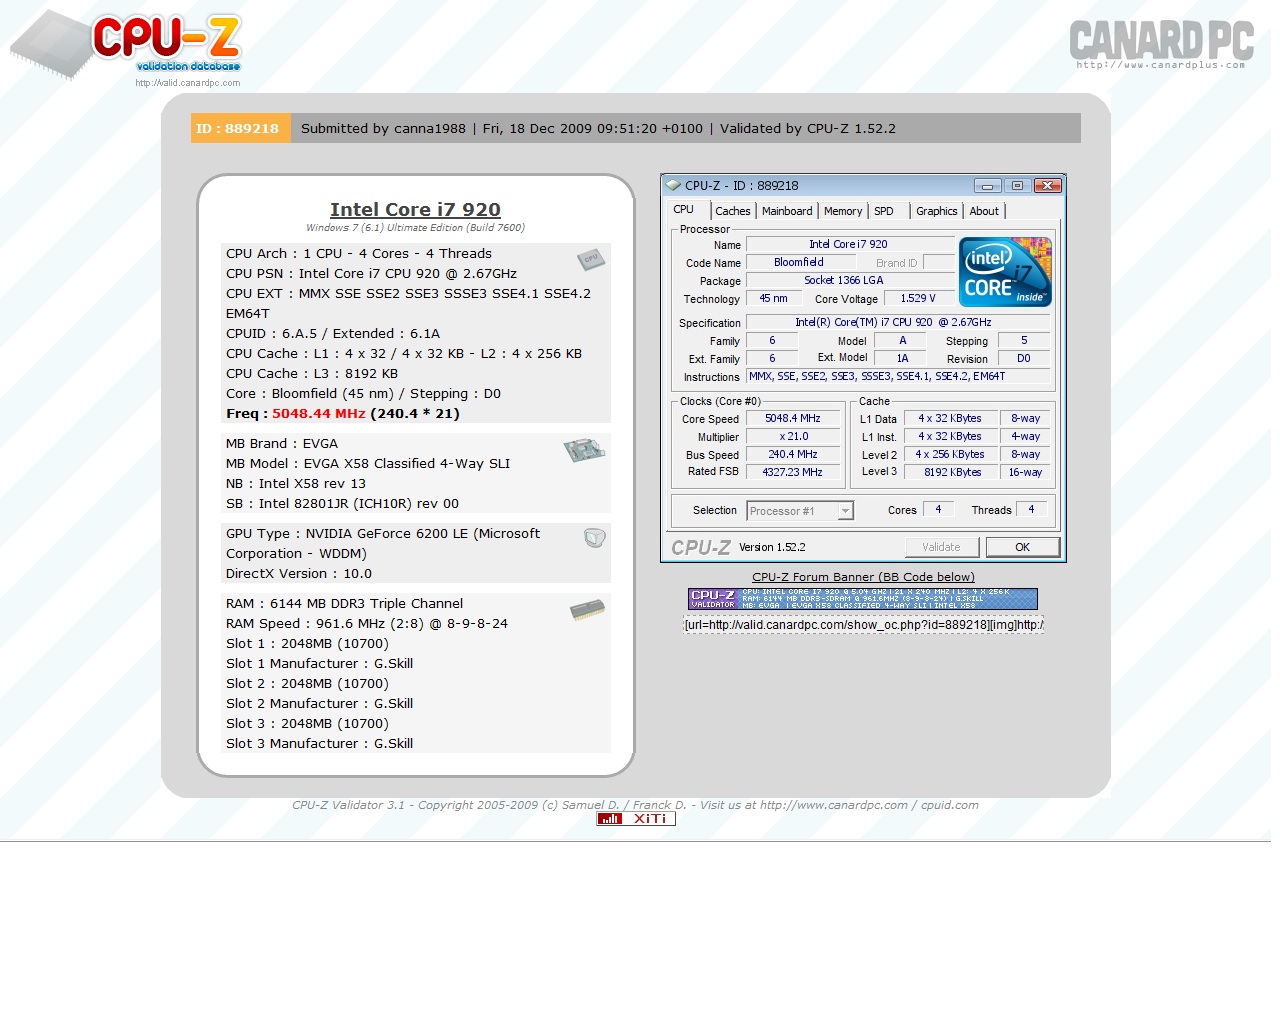Open the Graphics tab
The image size is (1280, 1026).
click(x=937, y=211)
